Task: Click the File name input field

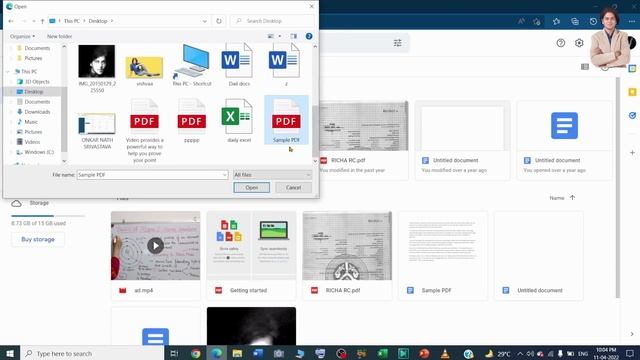Action: tap(149, 175)
